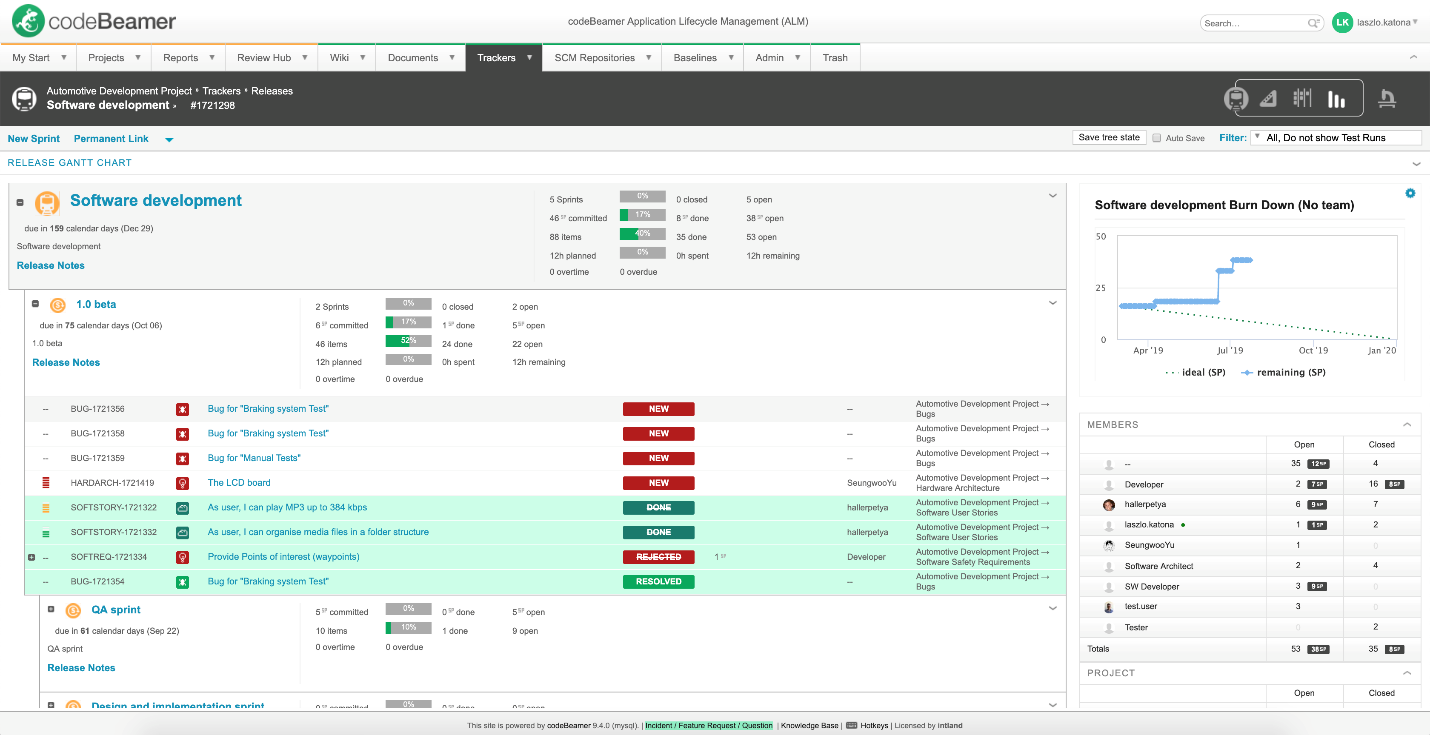
Task: Click the test.user member avatar
Action: point(1109,607)
